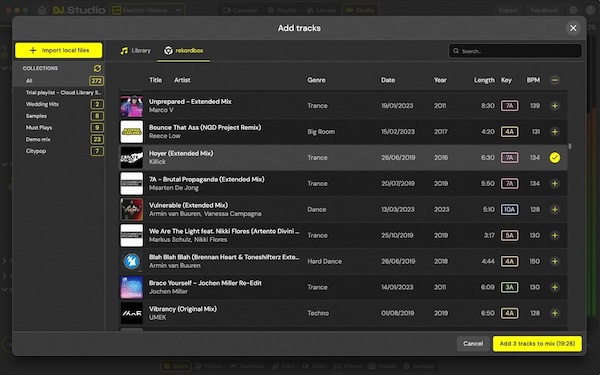600x375 pixels.
Task: Click Studio tab in background window
Action: (x=360, y=10)
